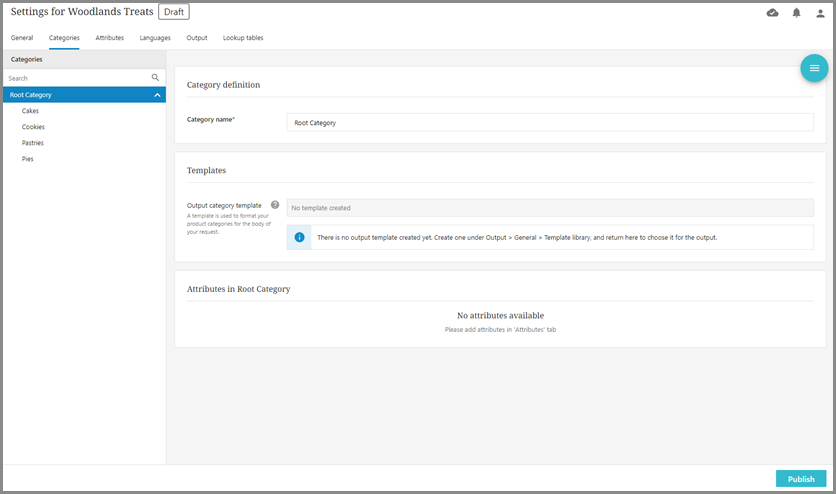Select the Cakes category

tap(31, 111)
